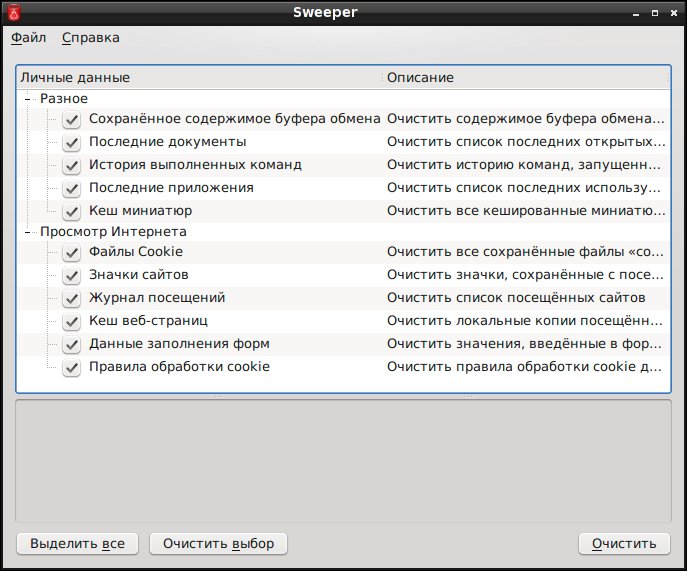Screen dimensions: 687x571
Task: Select the Разное group label
Action: click(64, 99)
